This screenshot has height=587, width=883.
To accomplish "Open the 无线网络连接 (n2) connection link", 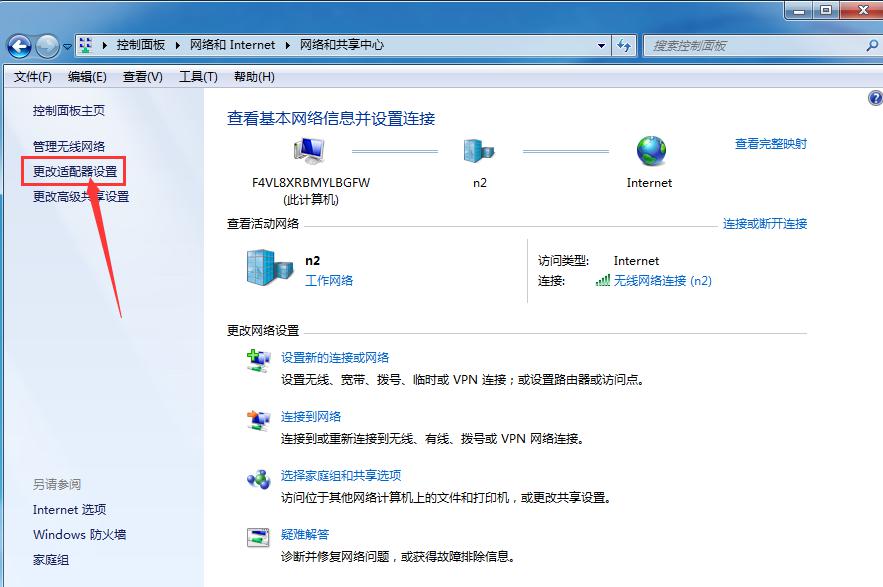I will point(662,281).
